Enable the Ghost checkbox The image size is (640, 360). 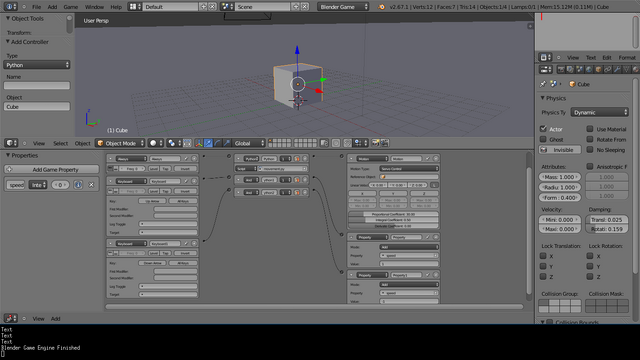click(543, 139)
